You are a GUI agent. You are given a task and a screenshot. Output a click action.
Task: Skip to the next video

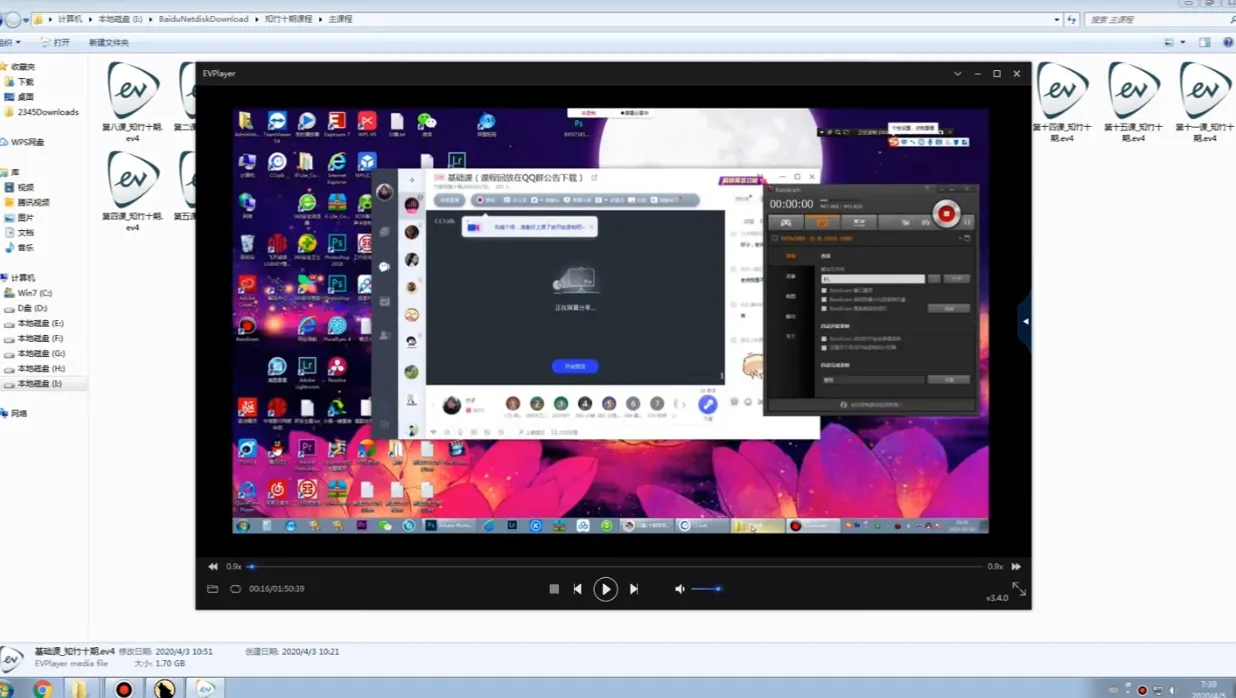(634, 589)
